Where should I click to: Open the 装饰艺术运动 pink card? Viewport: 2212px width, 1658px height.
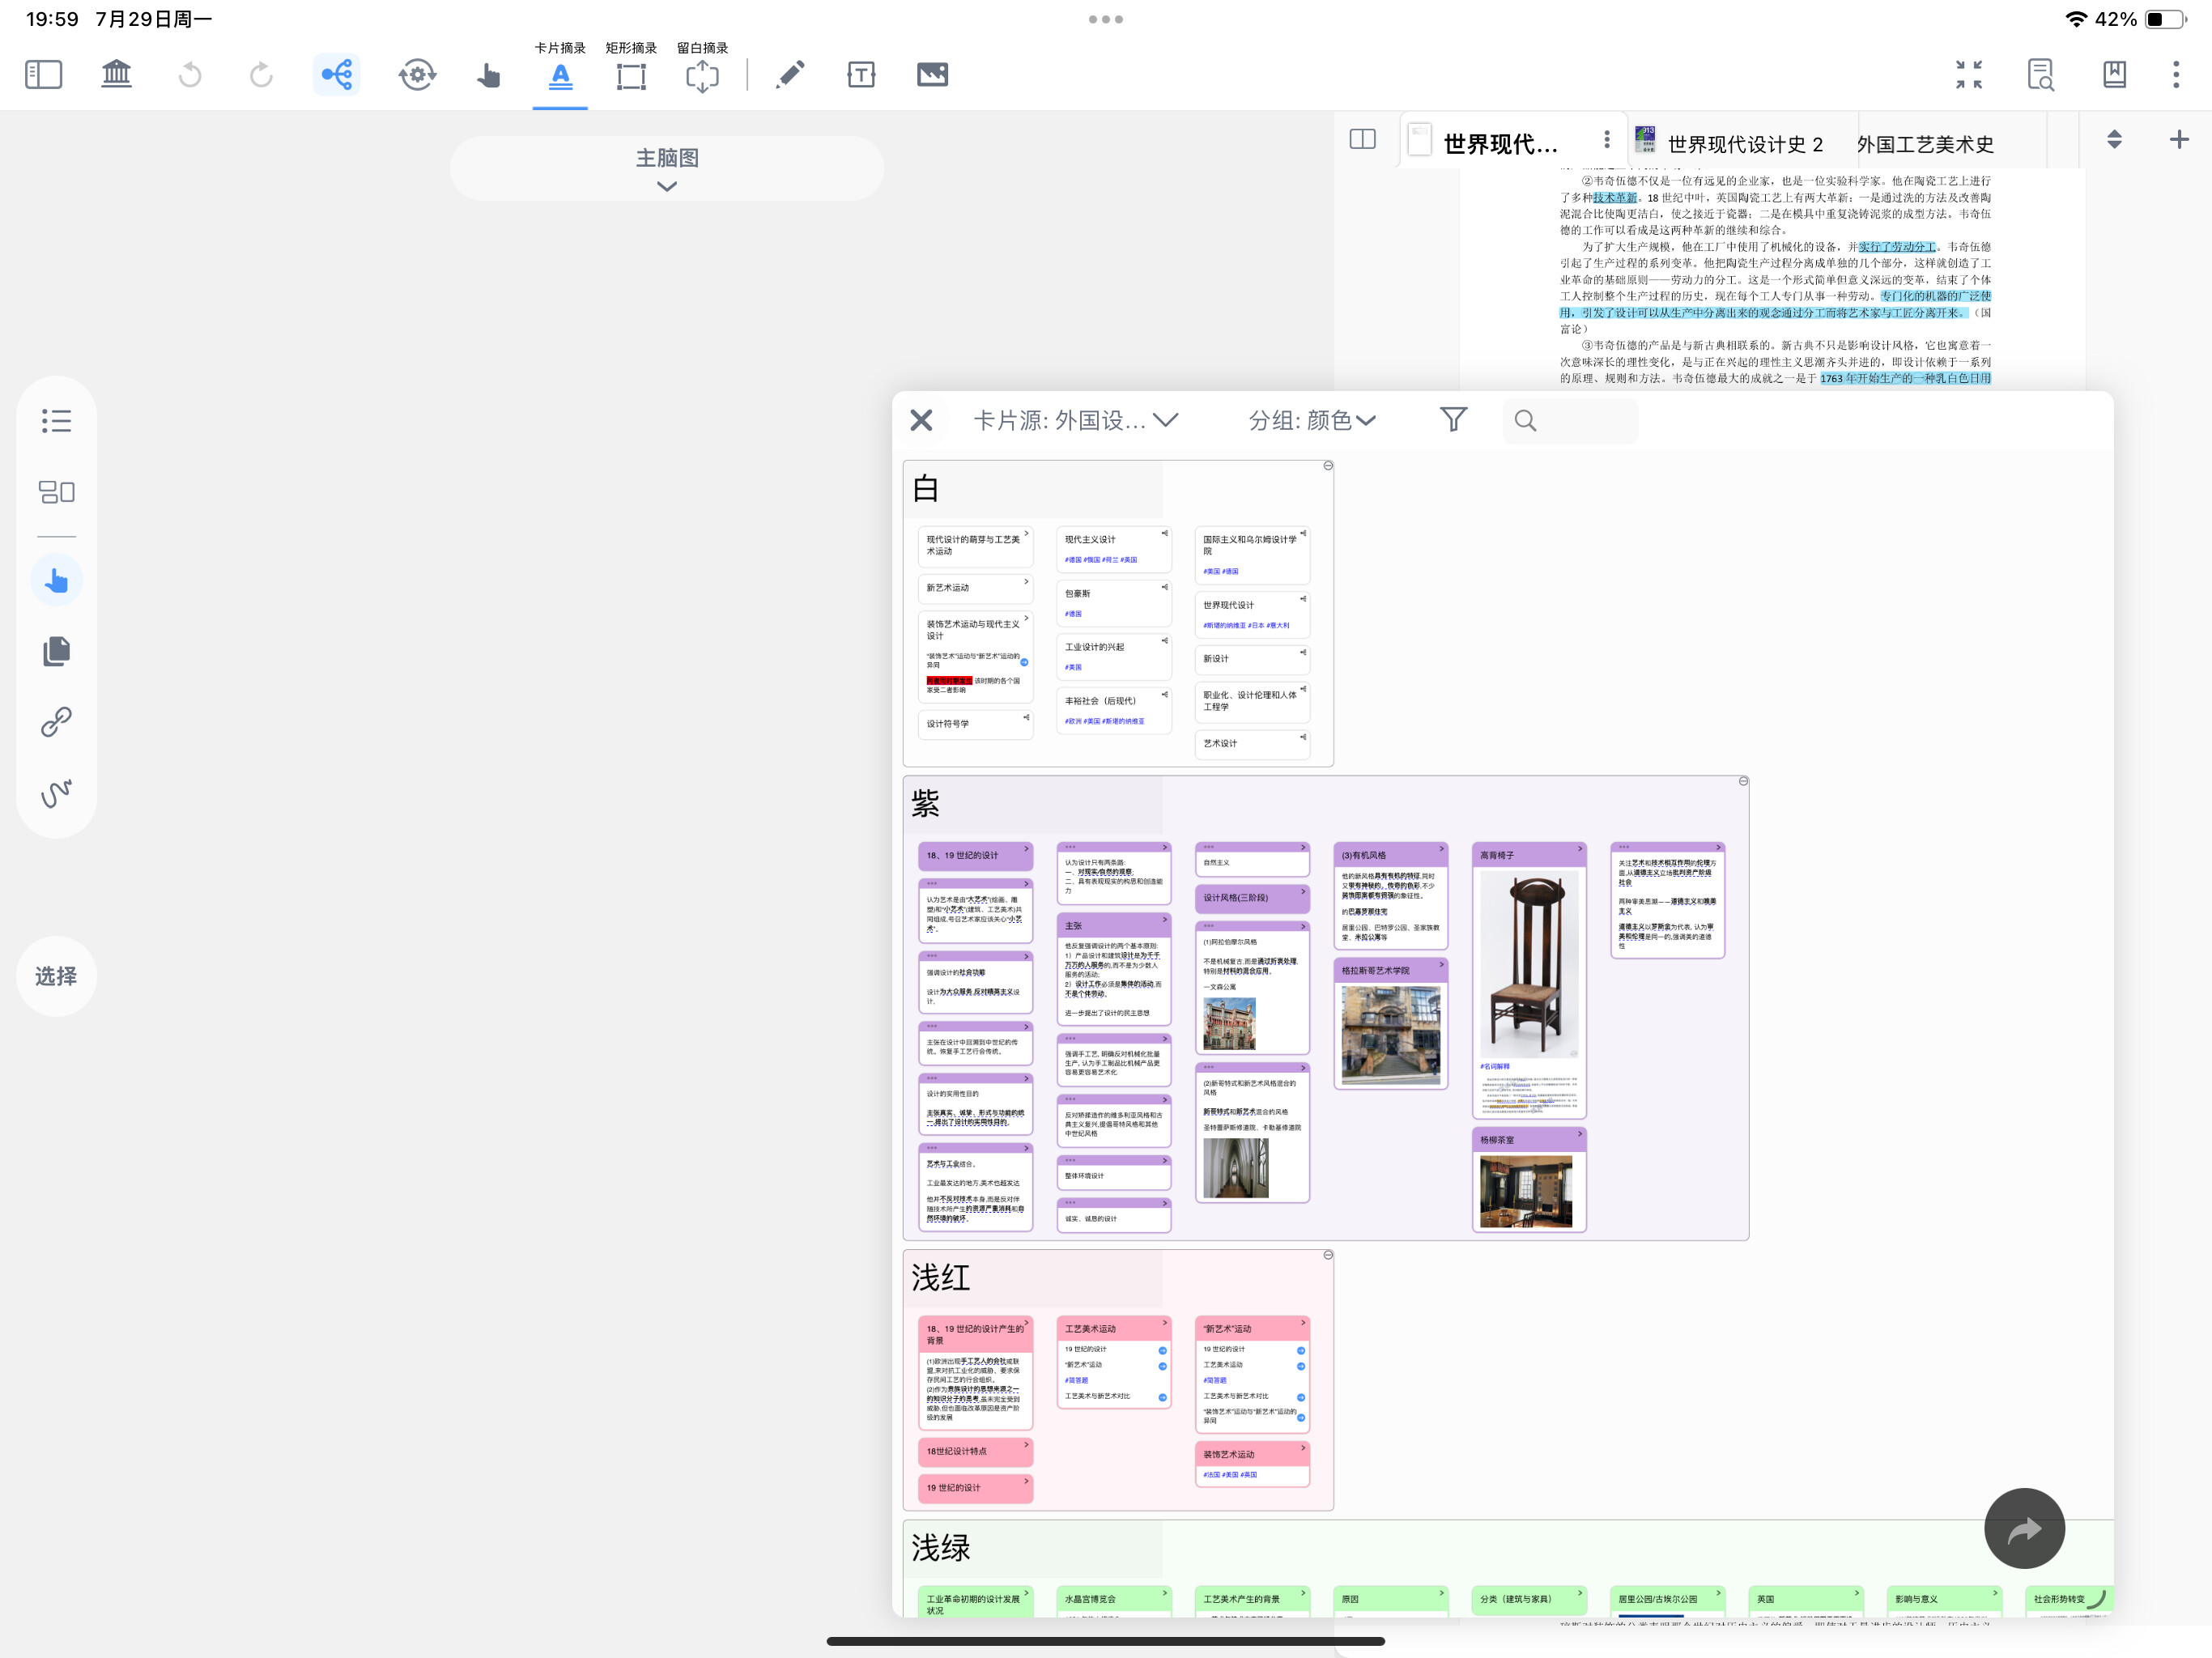pyautogui.click(x=1252, y=1464)
